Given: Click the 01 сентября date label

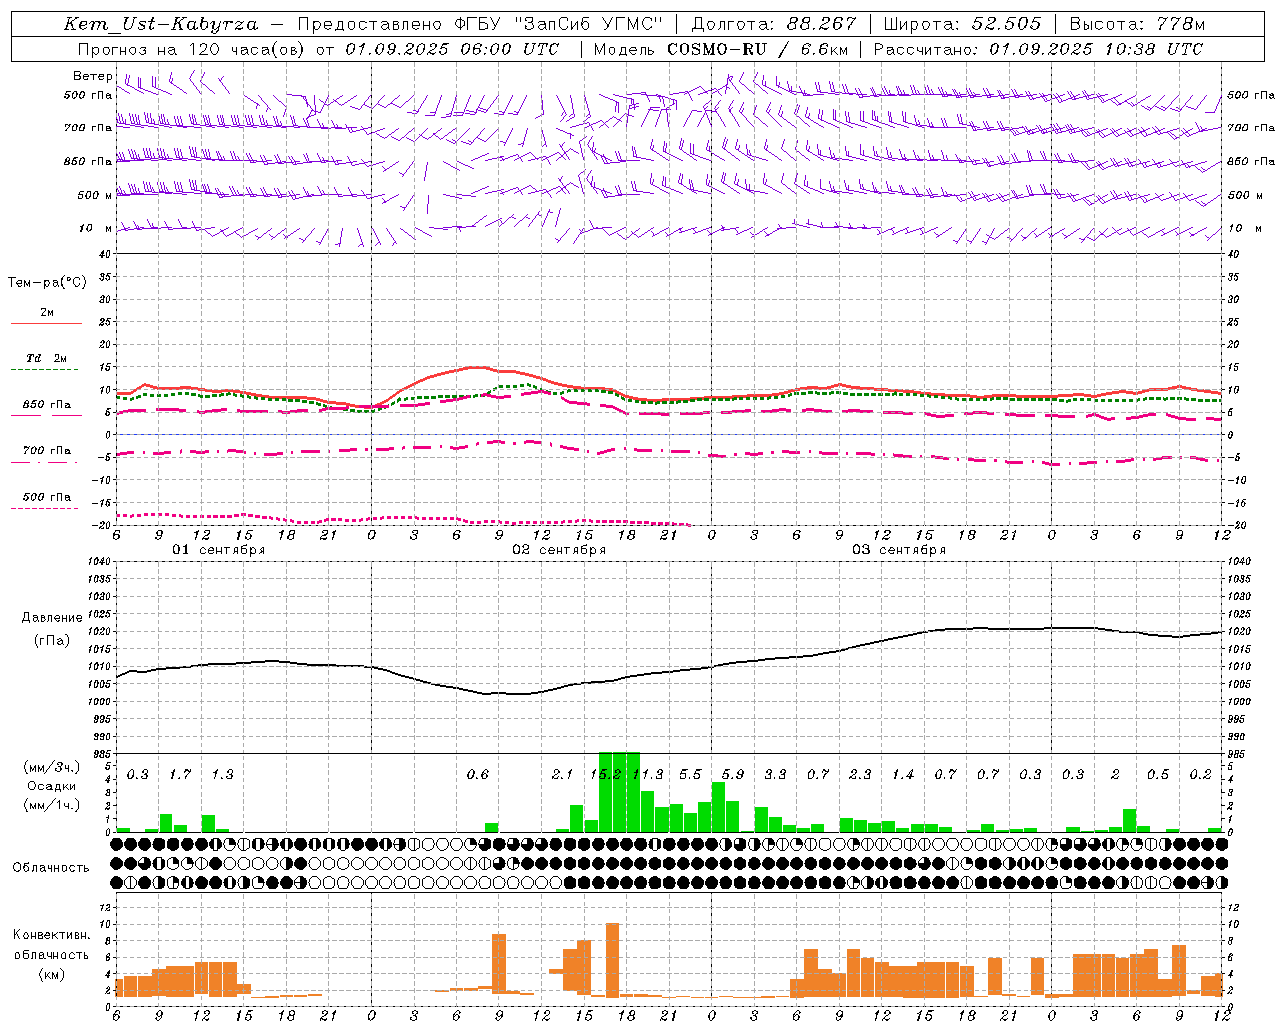Looking at the screenshot, I should [219, 550].
